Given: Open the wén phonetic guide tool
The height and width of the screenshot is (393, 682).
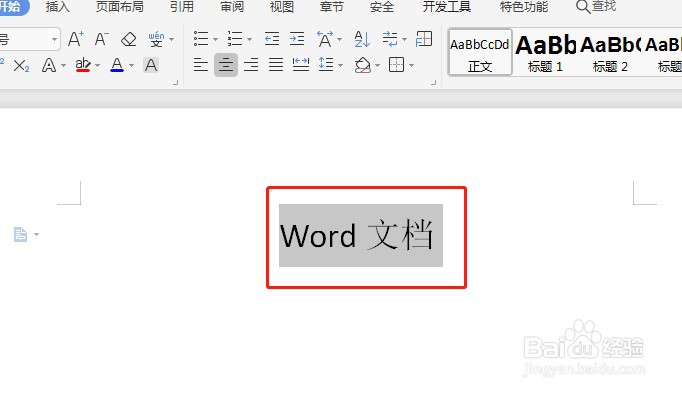Looking at the screenshot, I should [156, 39].
